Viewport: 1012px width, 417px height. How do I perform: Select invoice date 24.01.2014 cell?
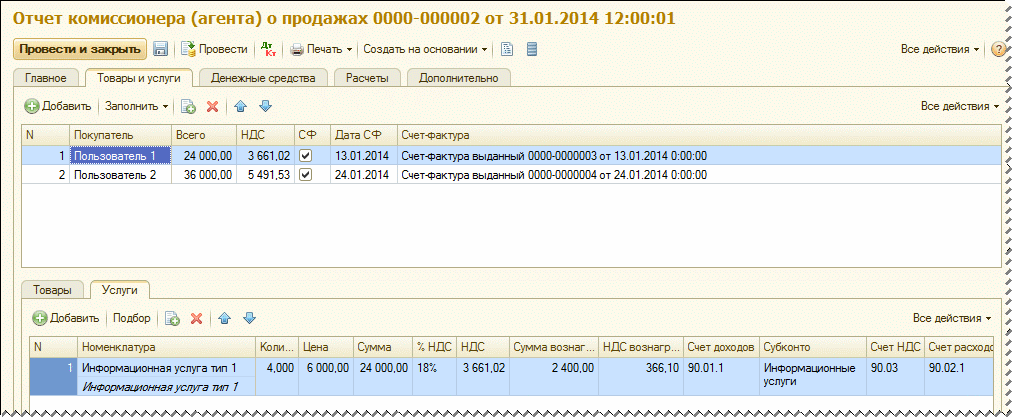click(363, 174)
